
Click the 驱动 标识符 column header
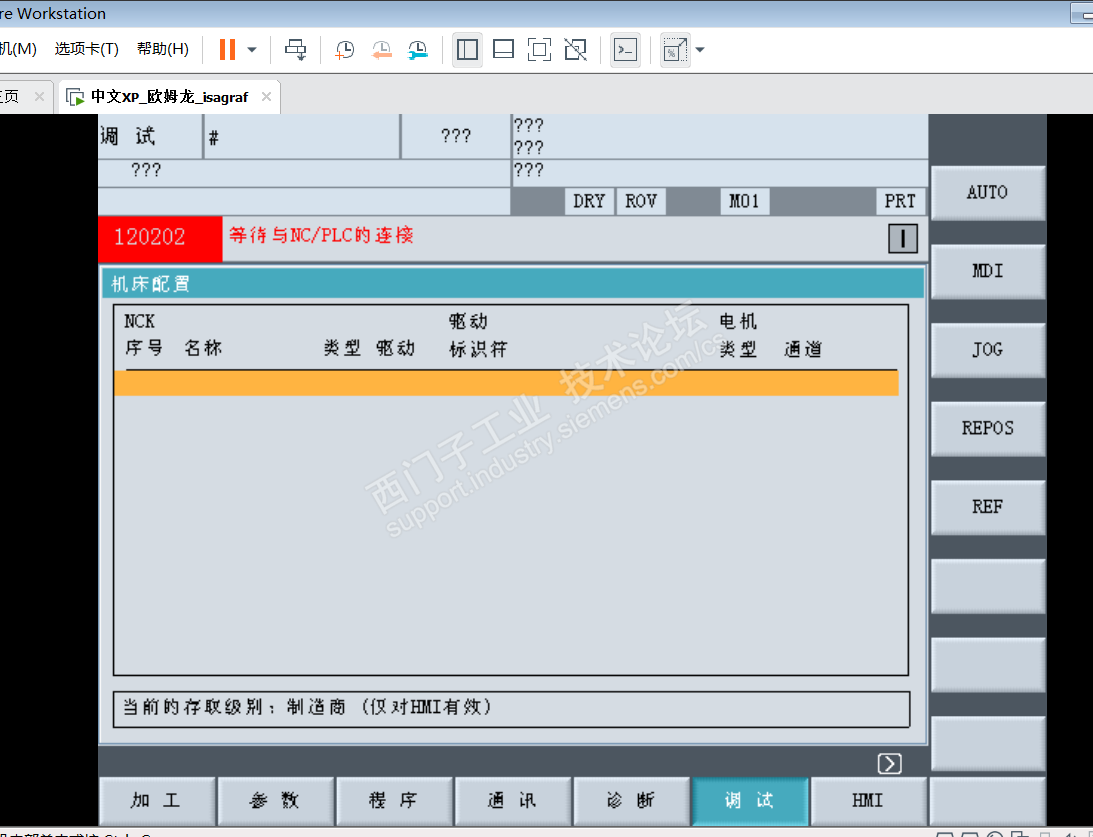tap(478, 335)
